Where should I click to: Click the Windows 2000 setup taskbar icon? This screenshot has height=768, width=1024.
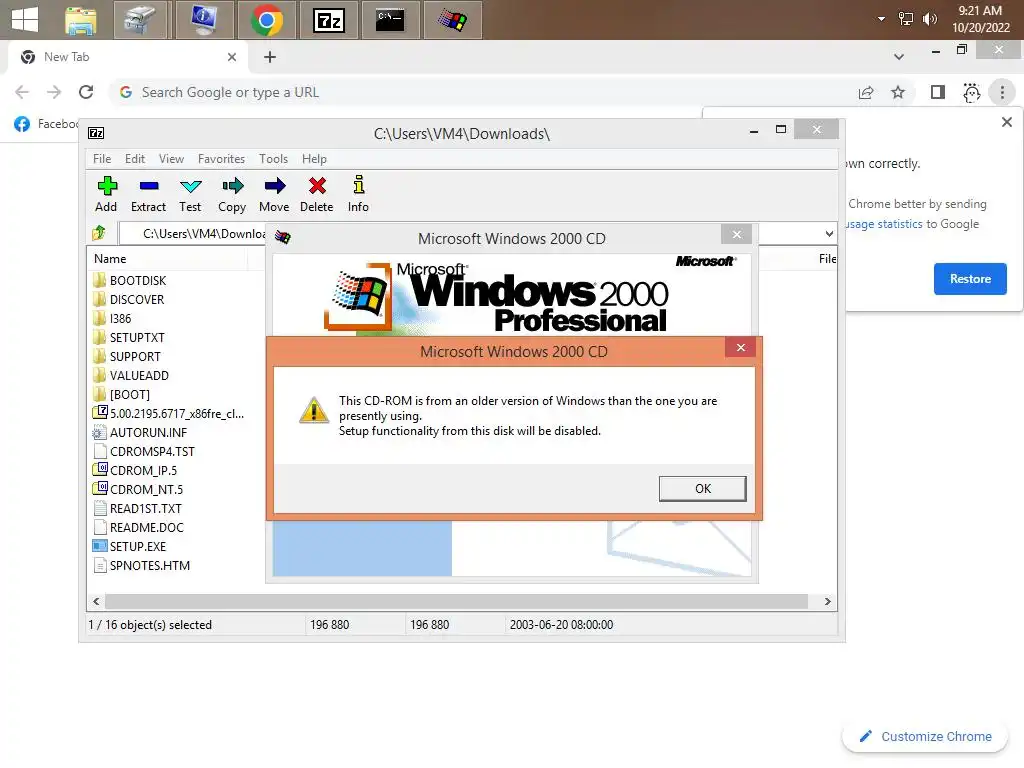[453, 20]
